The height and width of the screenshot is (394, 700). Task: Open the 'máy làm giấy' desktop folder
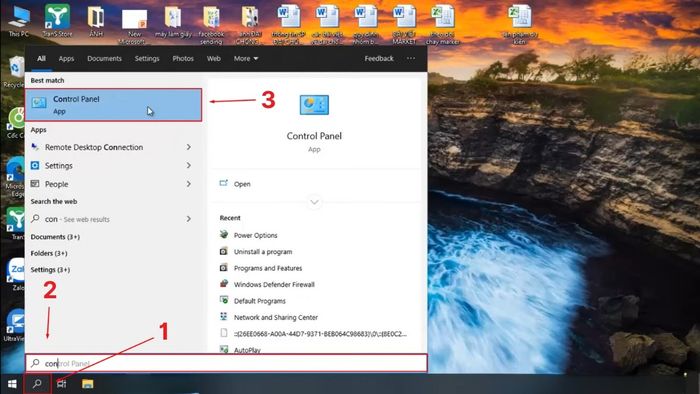pyautogui.click(x=173, y=20)
